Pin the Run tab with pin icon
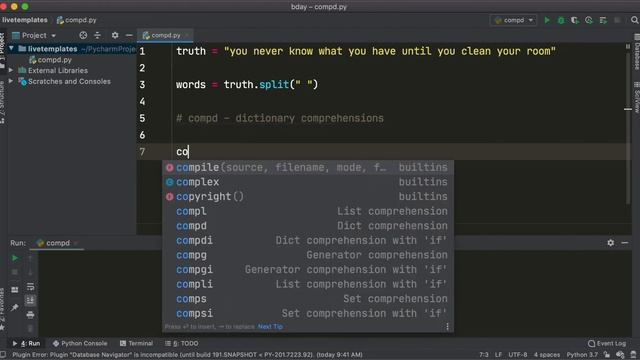 click(15, 307)
